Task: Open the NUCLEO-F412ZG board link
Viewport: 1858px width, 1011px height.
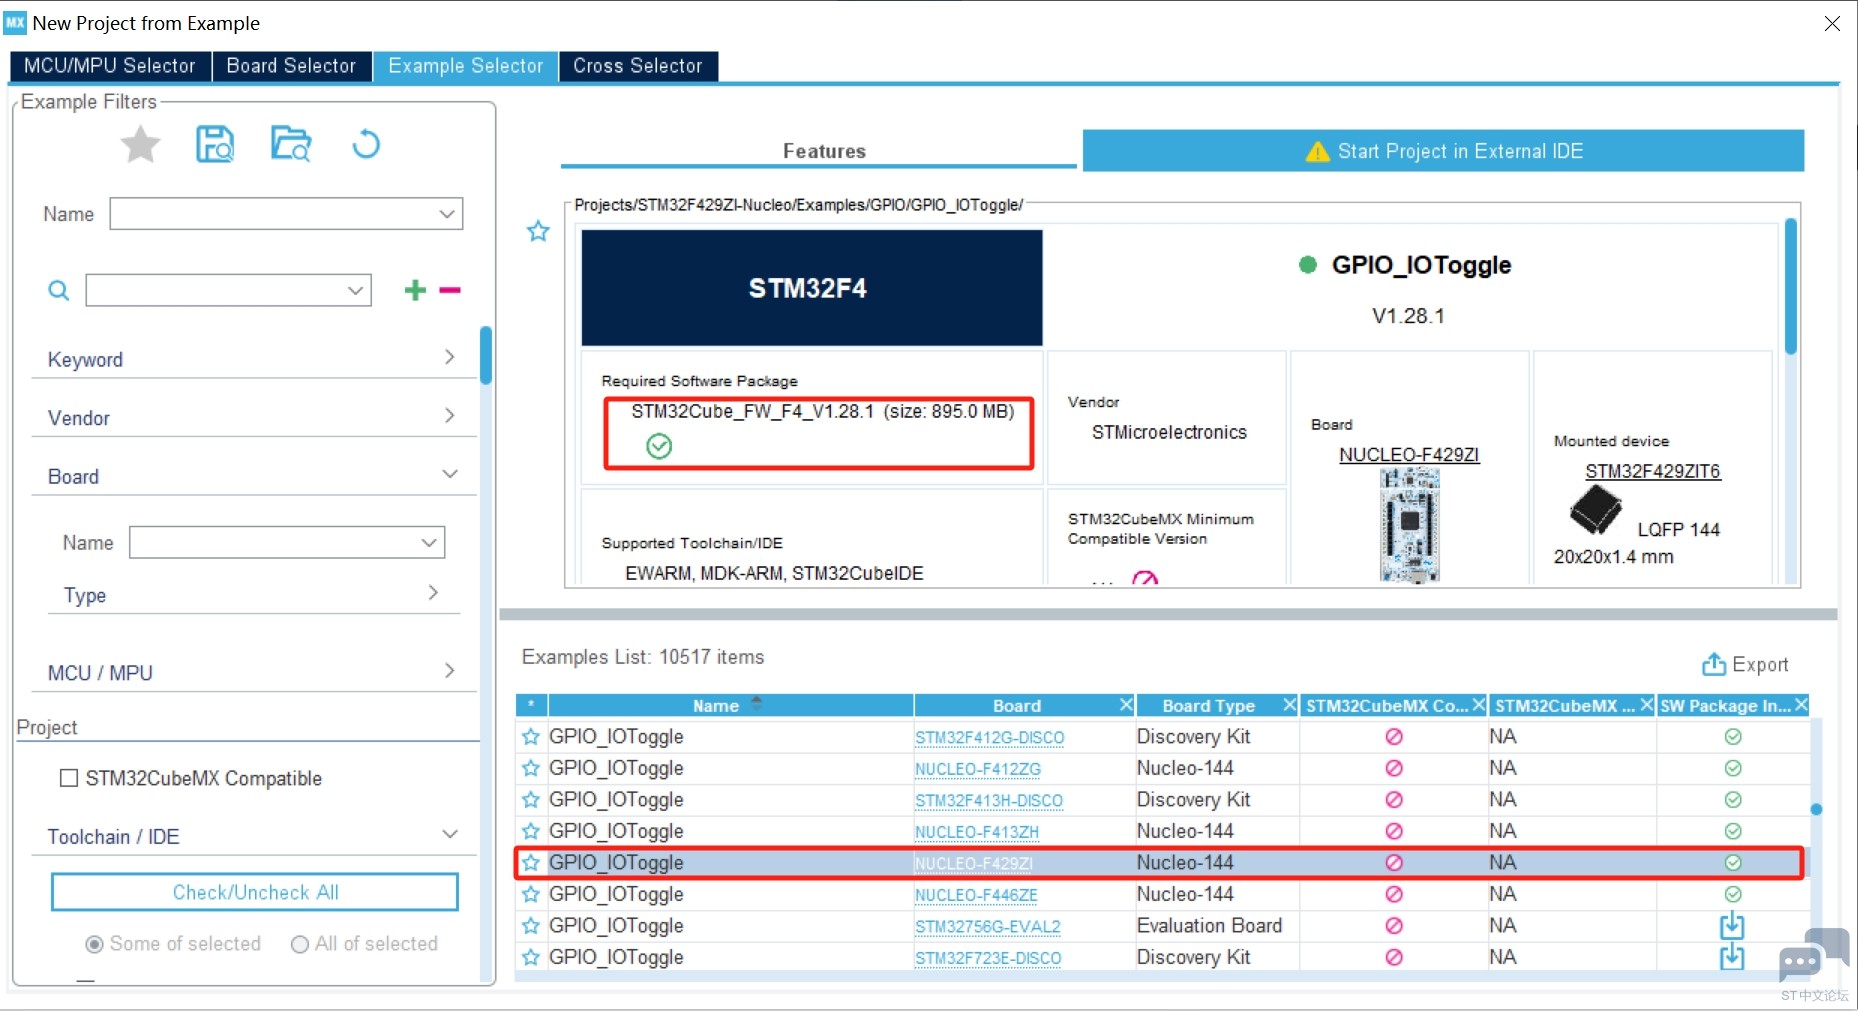Action: click(978, 769)
